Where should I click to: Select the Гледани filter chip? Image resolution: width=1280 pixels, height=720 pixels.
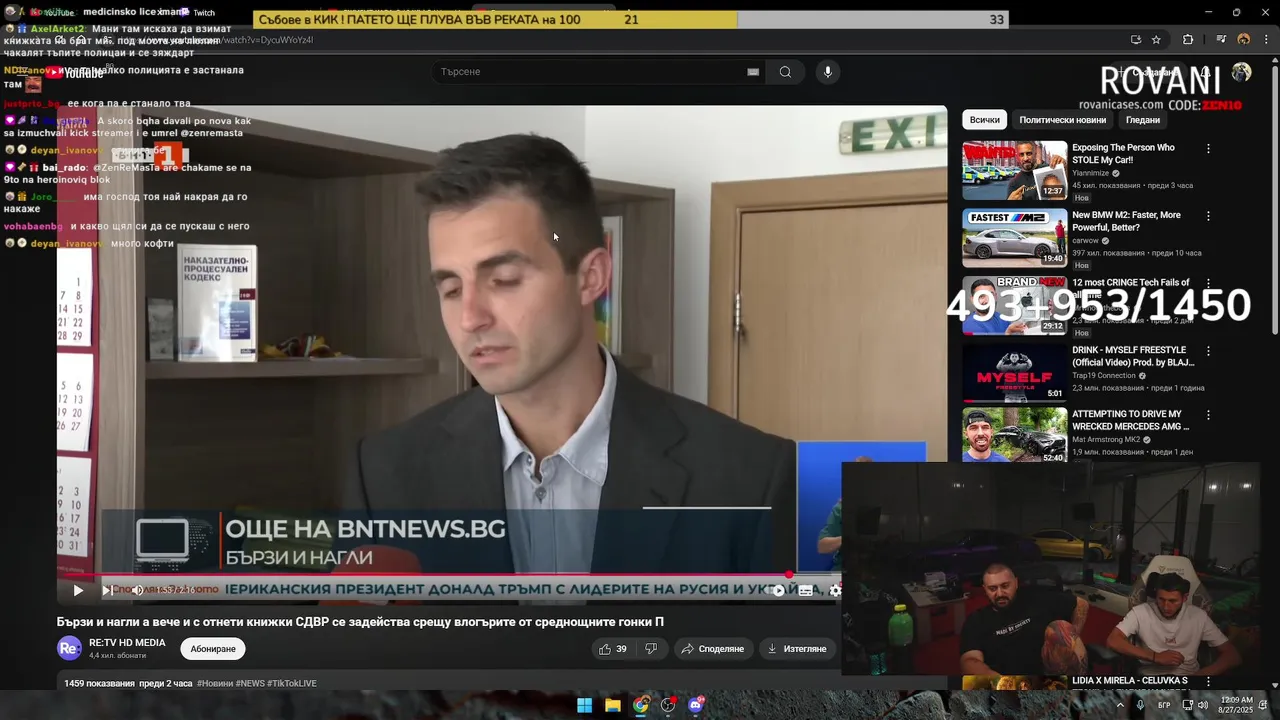[x=1143, y=120]
